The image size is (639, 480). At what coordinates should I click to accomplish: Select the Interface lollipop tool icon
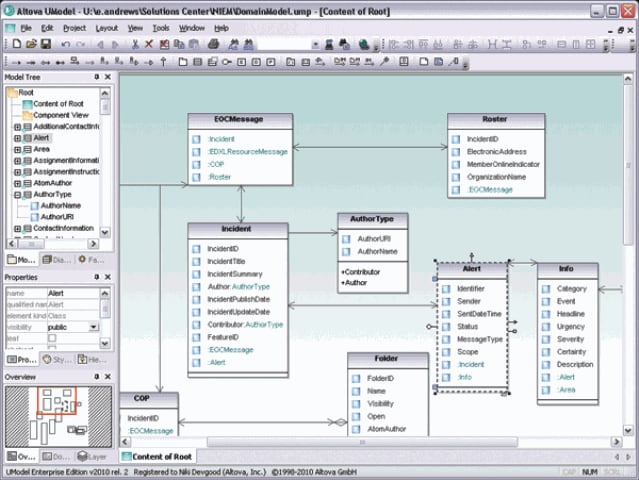227,62
